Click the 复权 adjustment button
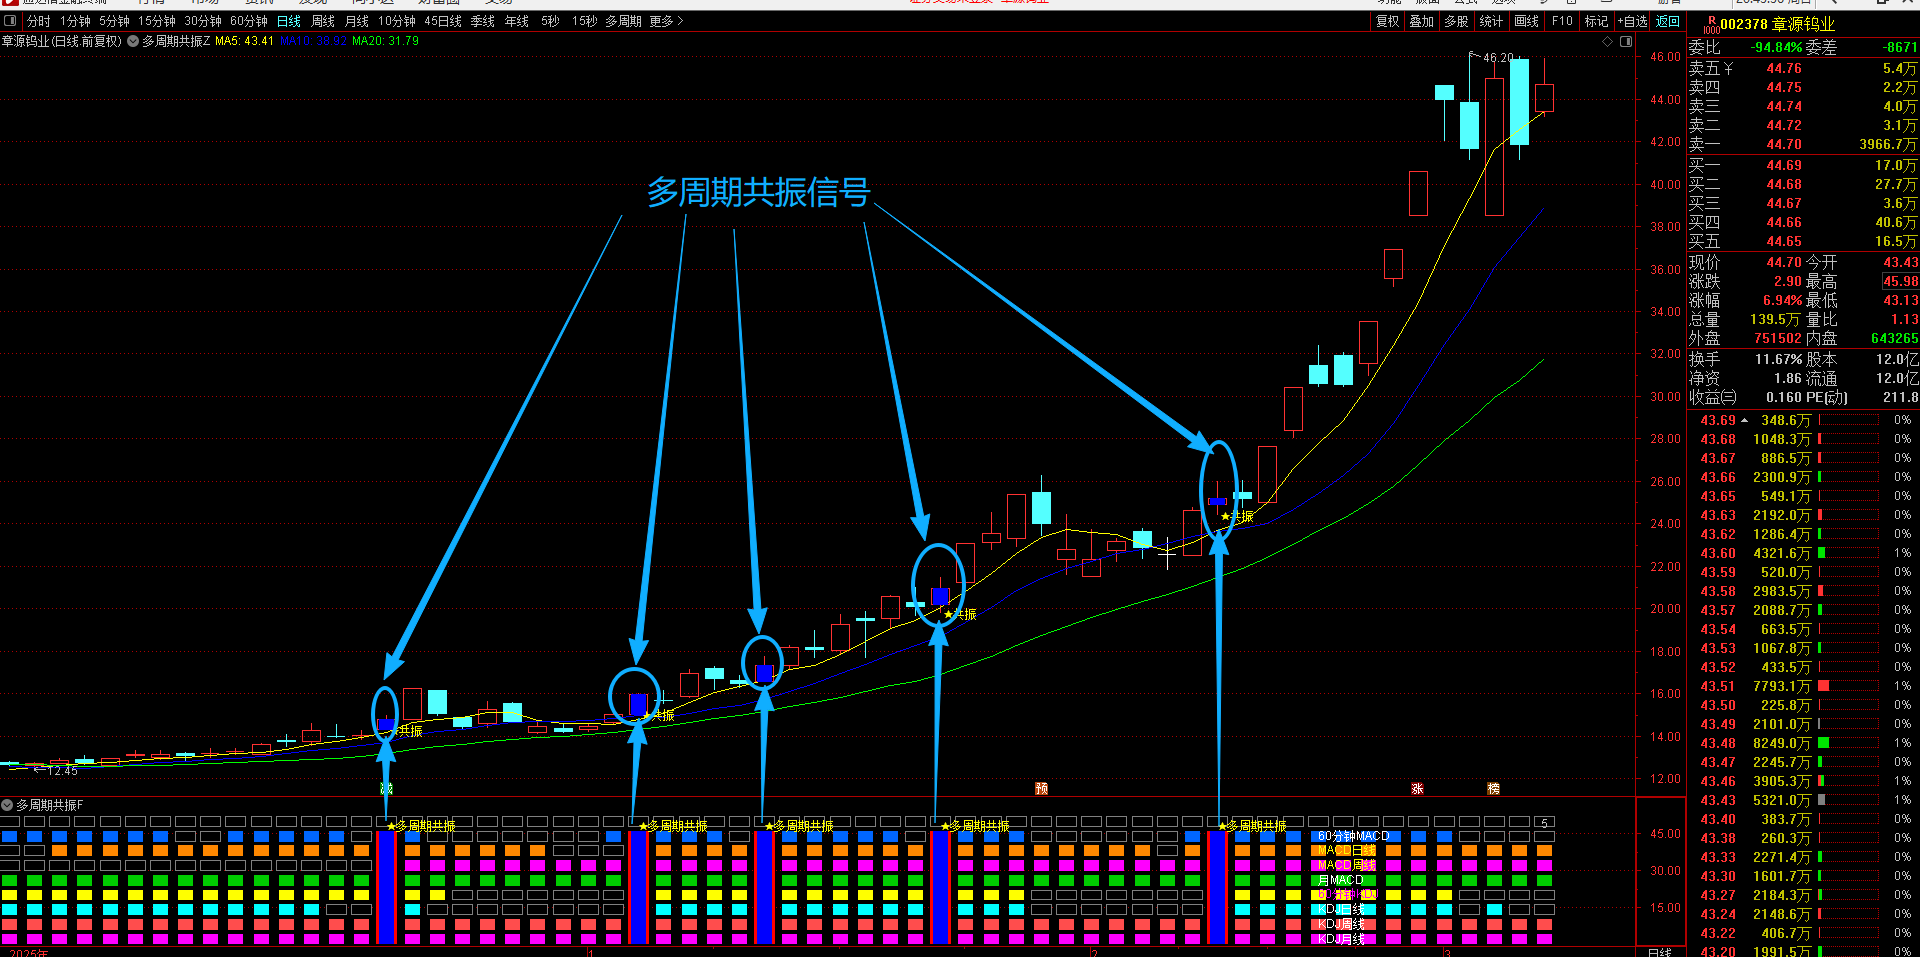 pyautogui.click(x=1388, y=21)
